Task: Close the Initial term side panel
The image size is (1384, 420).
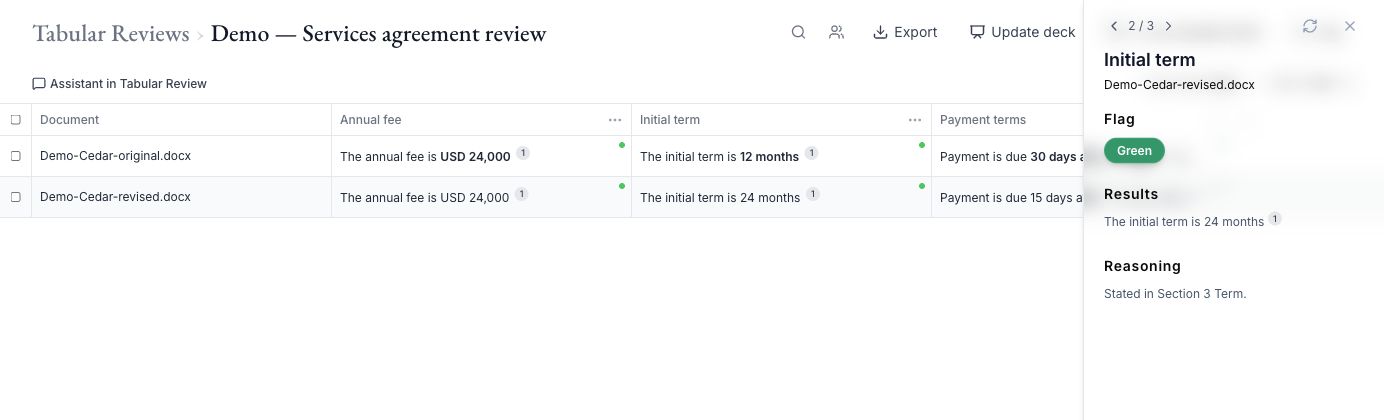Action: 1350,26
